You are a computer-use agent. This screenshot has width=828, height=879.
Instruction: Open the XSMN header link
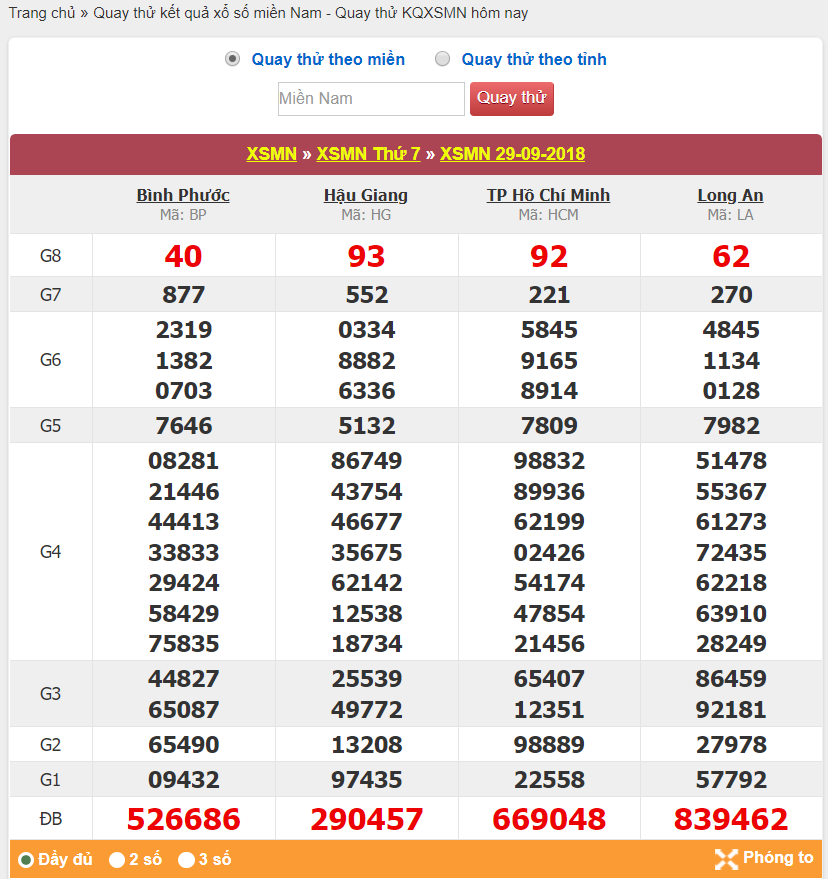272,154
